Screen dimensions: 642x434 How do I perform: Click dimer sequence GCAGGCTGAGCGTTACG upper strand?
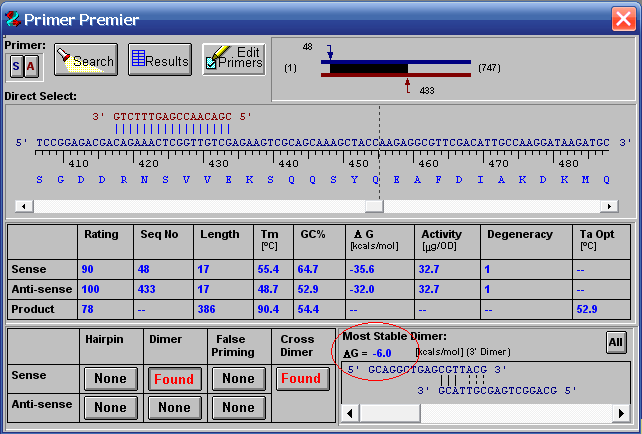point(427,370)
